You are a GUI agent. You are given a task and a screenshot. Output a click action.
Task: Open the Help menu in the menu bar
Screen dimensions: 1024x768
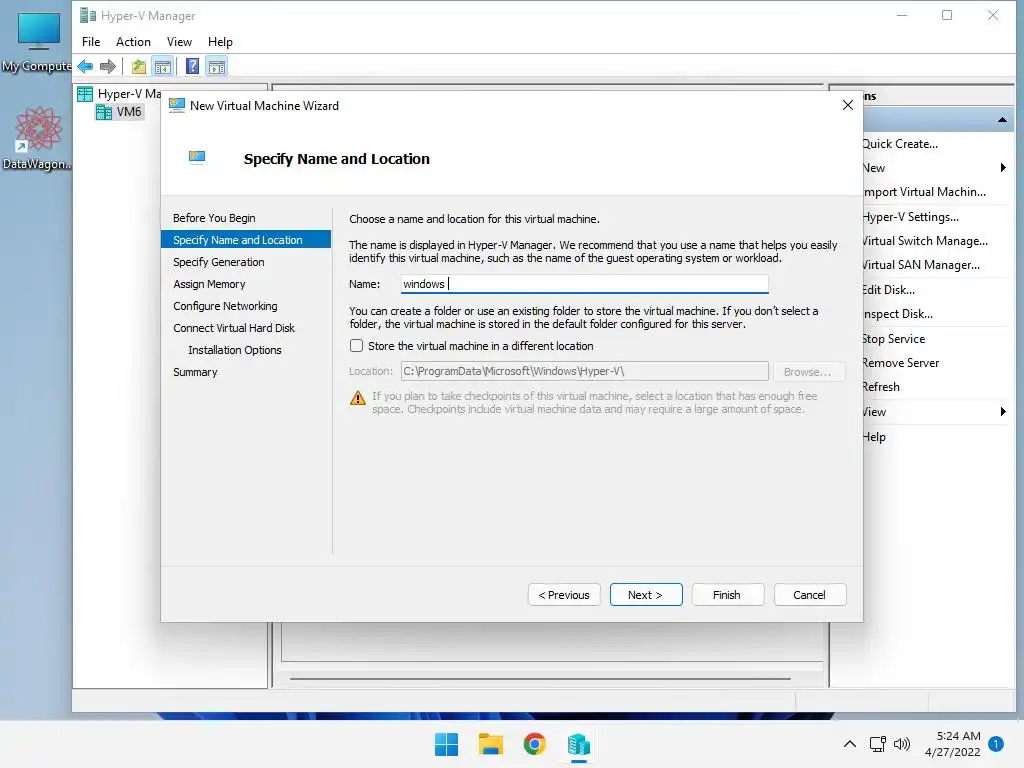220,42
